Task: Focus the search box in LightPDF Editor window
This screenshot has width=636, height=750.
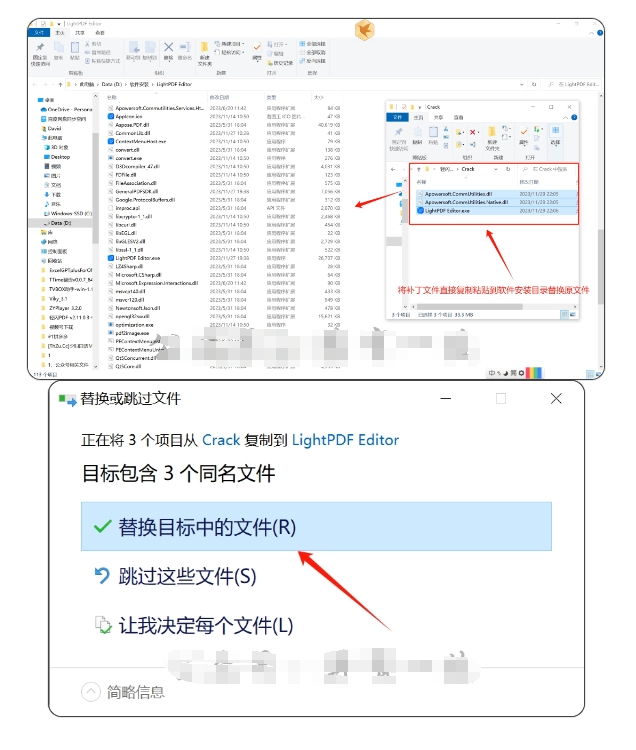Action: (572, 84)
